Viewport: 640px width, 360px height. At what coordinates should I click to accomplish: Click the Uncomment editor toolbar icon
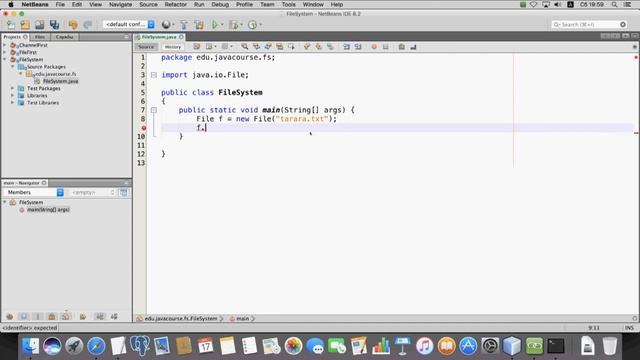[413, 47]
